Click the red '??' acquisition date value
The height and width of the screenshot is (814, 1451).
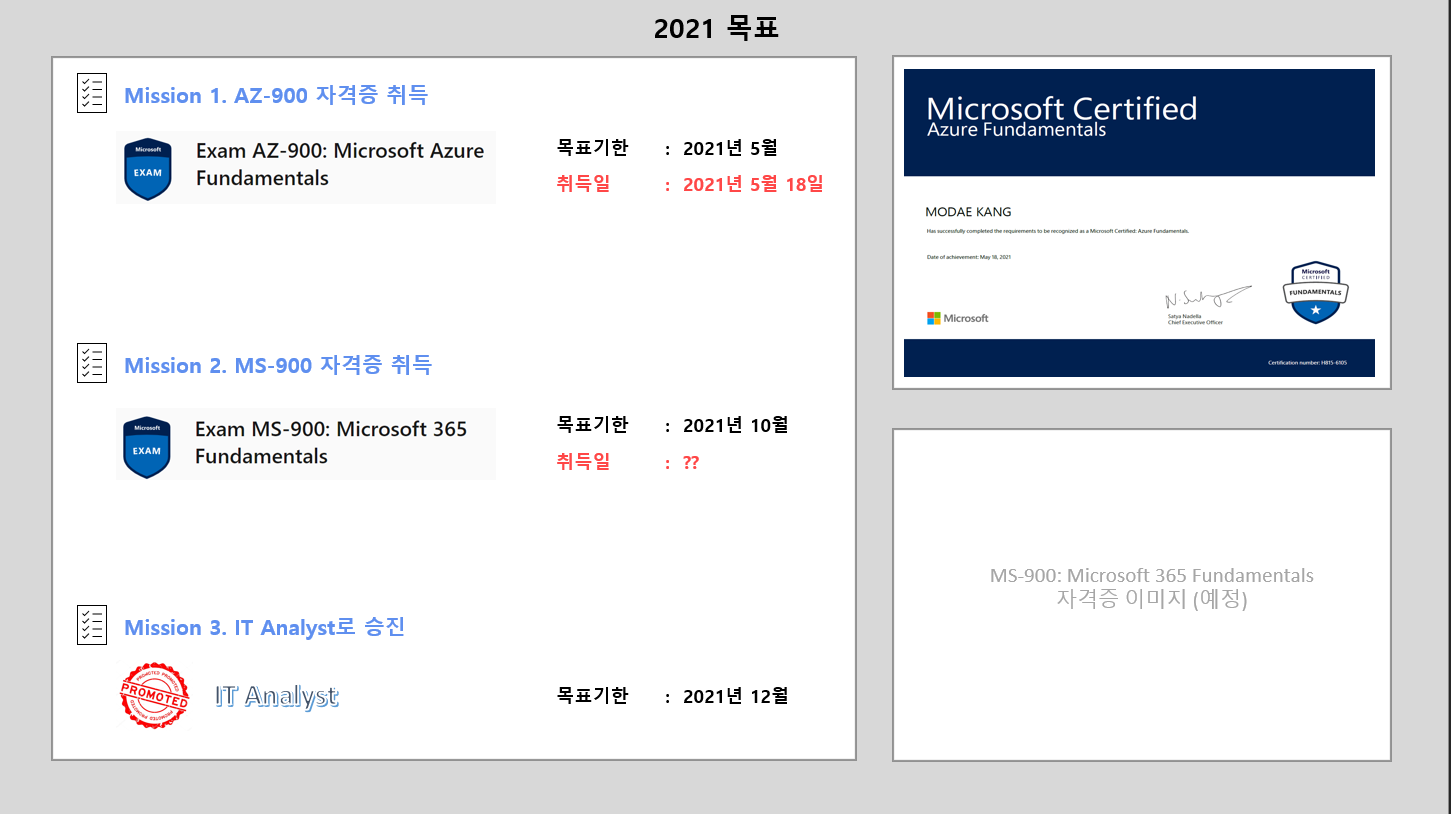(691, 462)
